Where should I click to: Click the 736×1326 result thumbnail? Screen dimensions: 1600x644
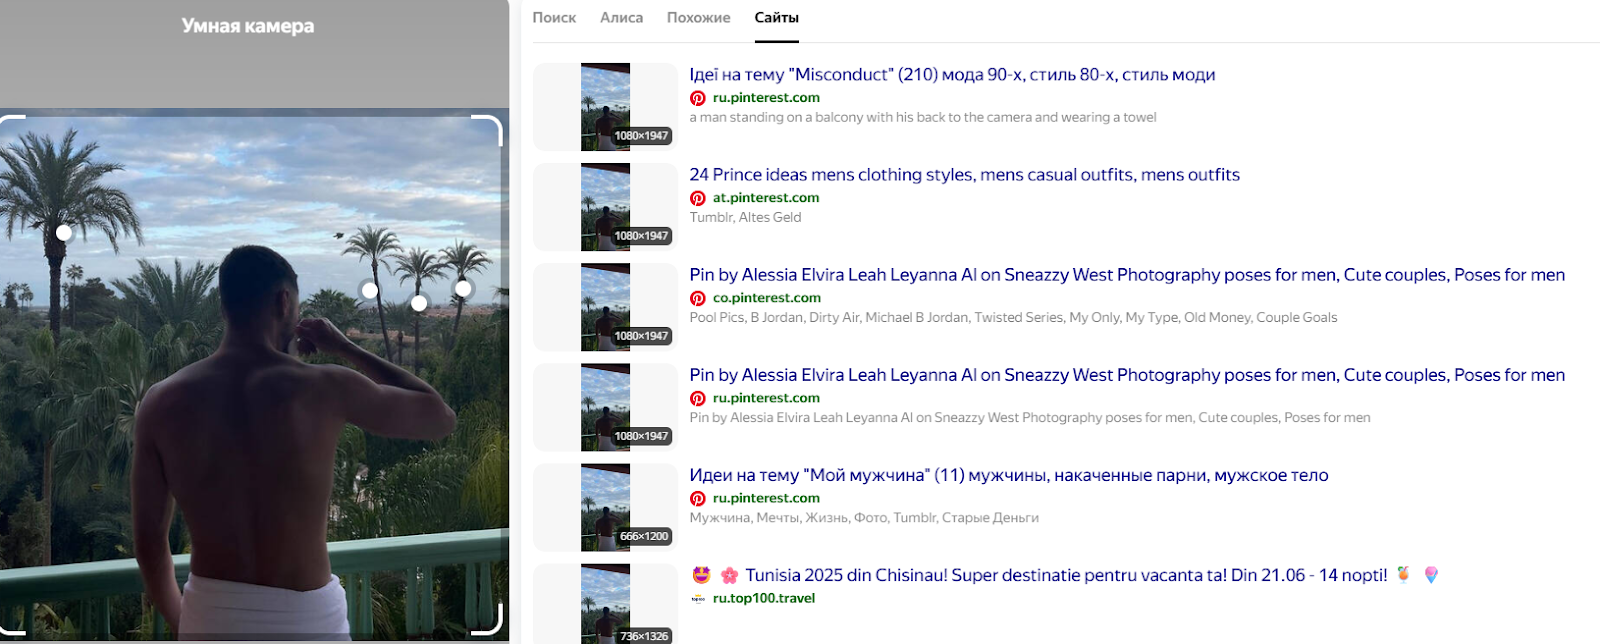(606, 604)
